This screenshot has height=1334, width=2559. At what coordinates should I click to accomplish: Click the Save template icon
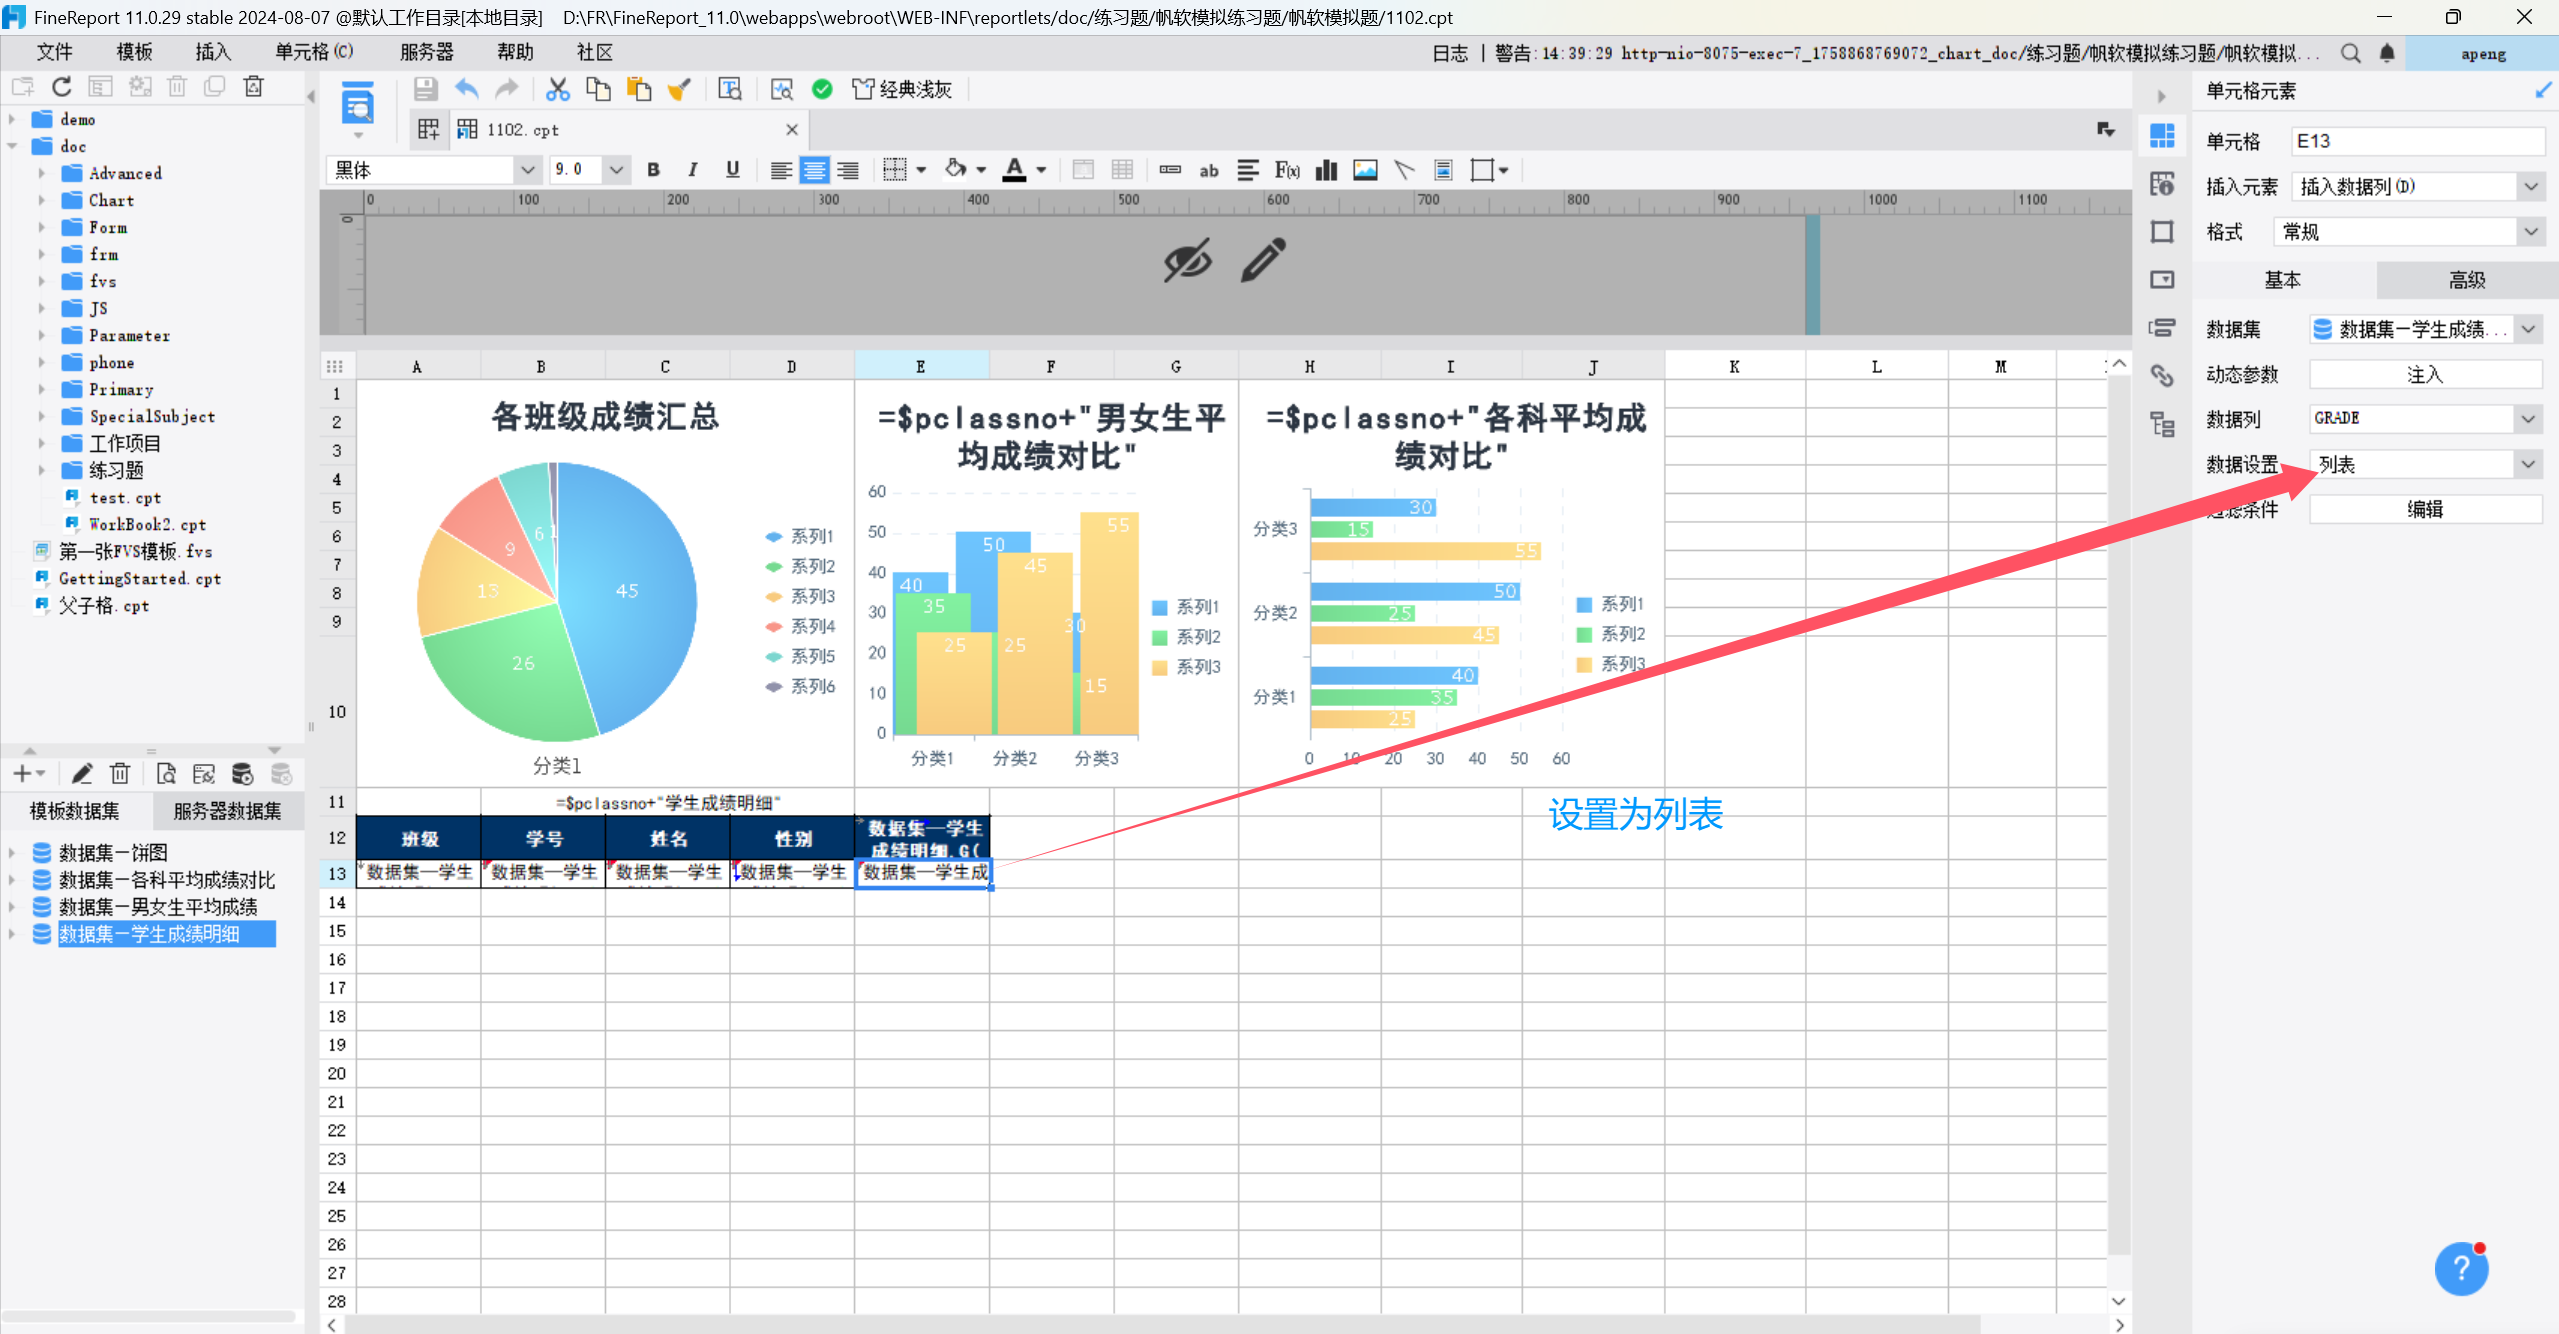point(425,89)
